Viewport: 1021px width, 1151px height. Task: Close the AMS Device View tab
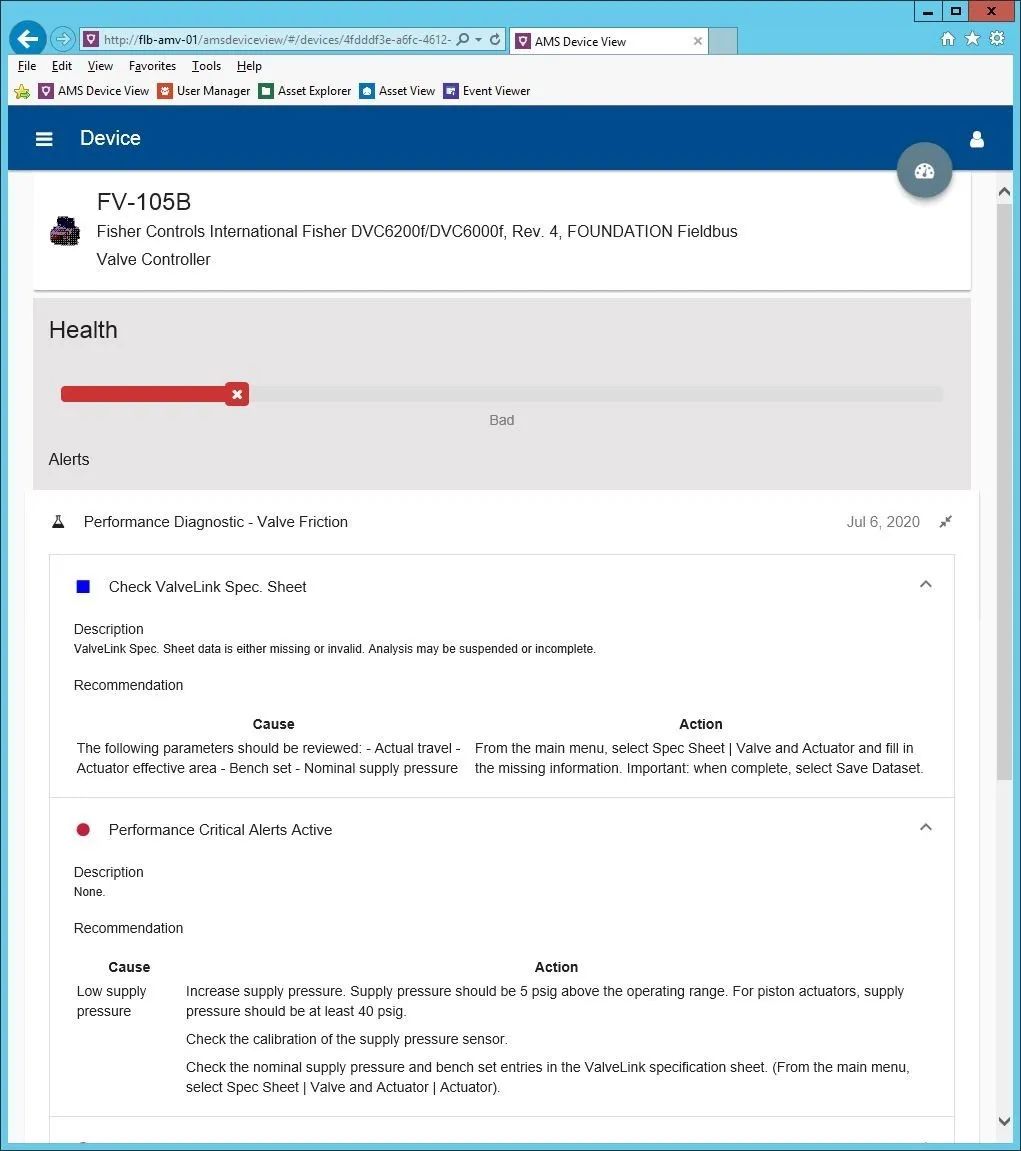pyautogui.click(x=697, y=41)
